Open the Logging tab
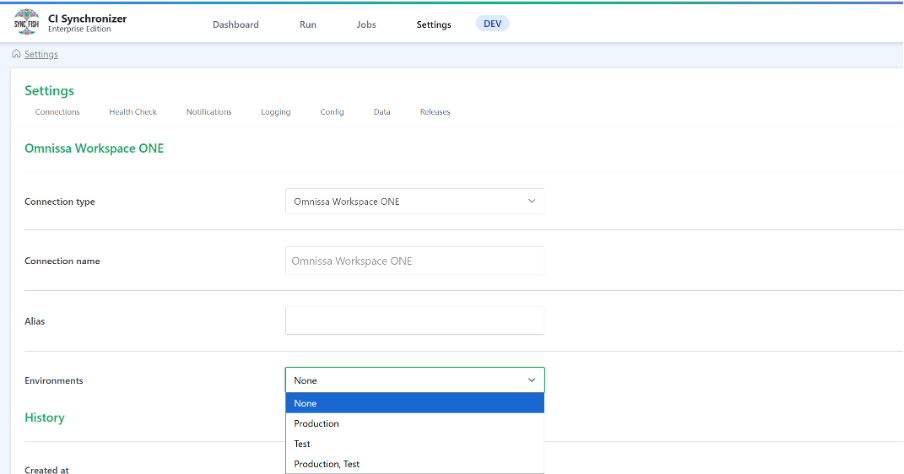This screenshot has height=474, width=904. tap(276, 112)
